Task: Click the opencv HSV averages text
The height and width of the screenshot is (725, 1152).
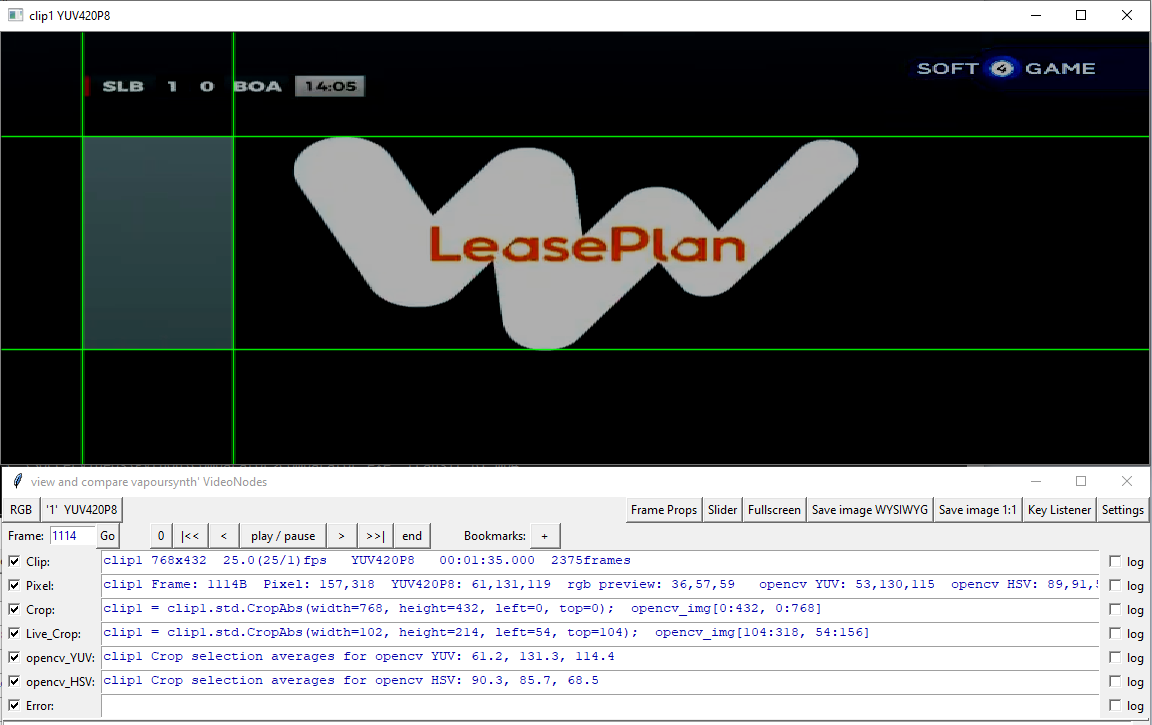Action: pos(600,682)
